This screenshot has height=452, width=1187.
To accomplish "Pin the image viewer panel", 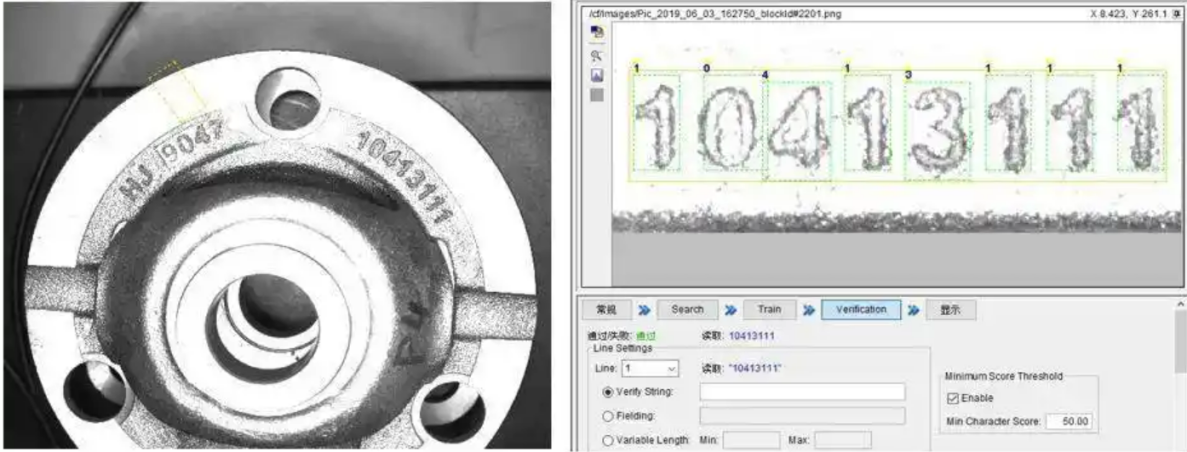I will (x=1176, y=15).
